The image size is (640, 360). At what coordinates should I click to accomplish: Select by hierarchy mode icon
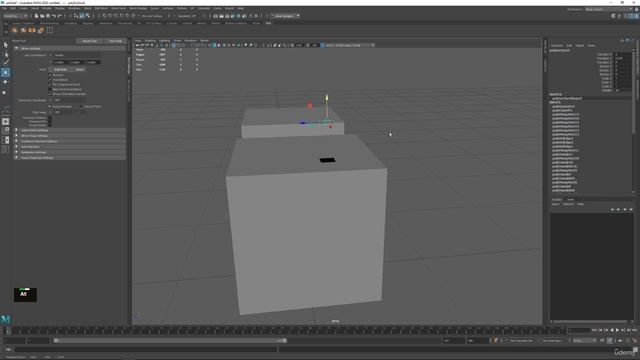76,16
